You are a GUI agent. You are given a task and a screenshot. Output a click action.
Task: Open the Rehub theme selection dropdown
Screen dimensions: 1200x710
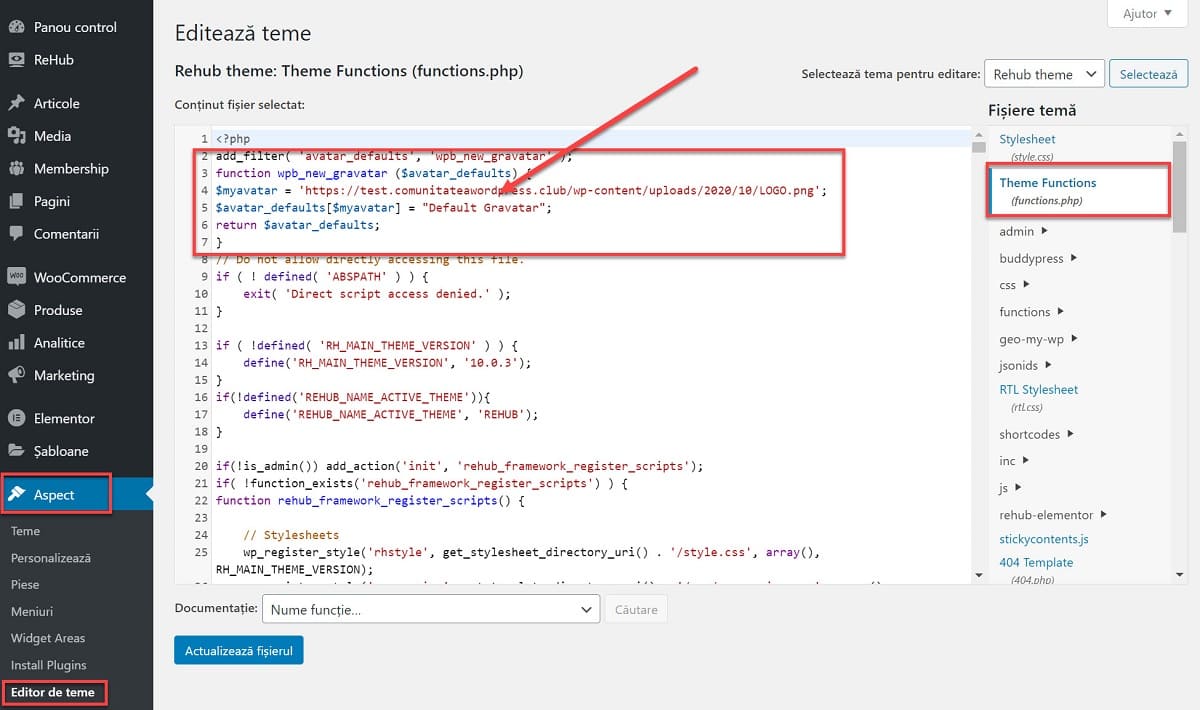point(1044,74)
